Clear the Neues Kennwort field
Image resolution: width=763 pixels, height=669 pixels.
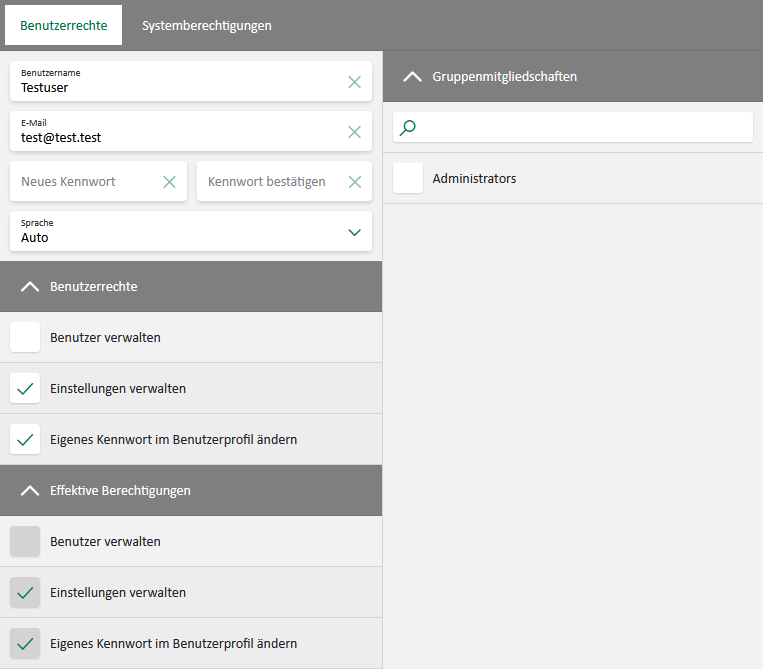[169, 182]
